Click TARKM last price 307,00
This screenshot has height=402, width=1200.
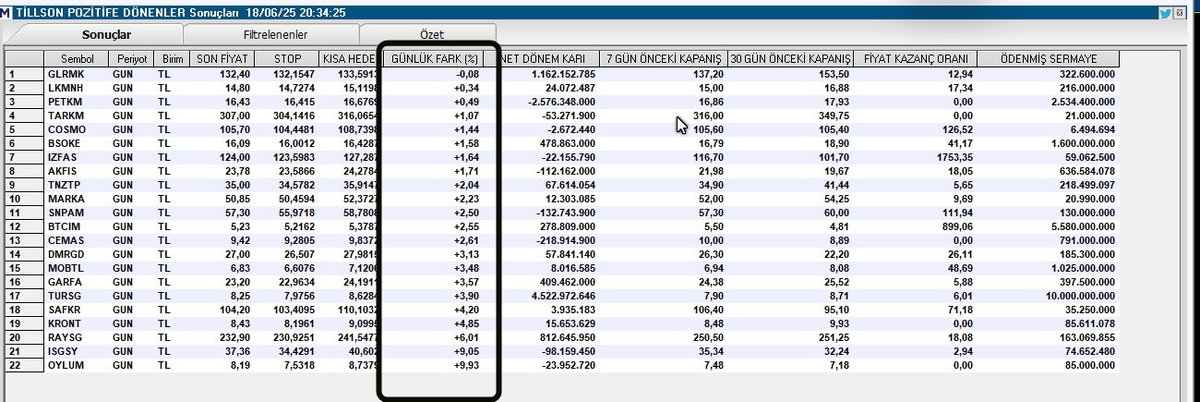click(x=233, y=115)
